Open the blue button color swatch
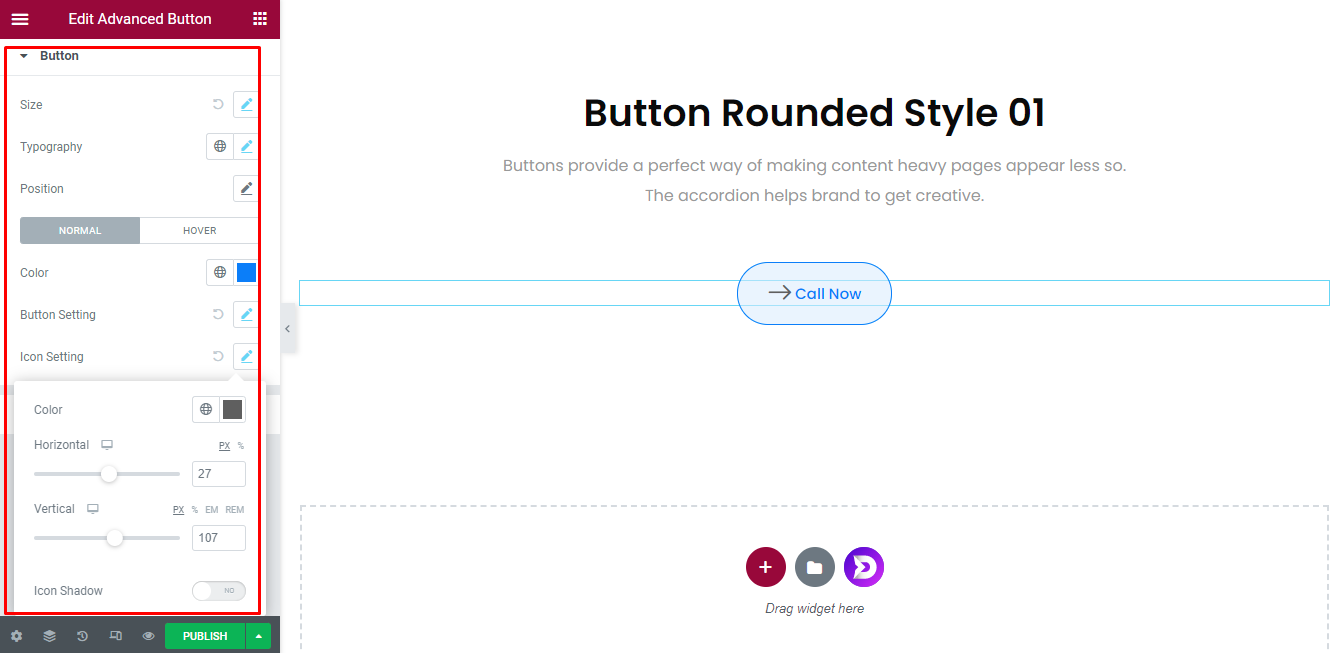This screenshot has height=653, width=1341. [246, 272]
